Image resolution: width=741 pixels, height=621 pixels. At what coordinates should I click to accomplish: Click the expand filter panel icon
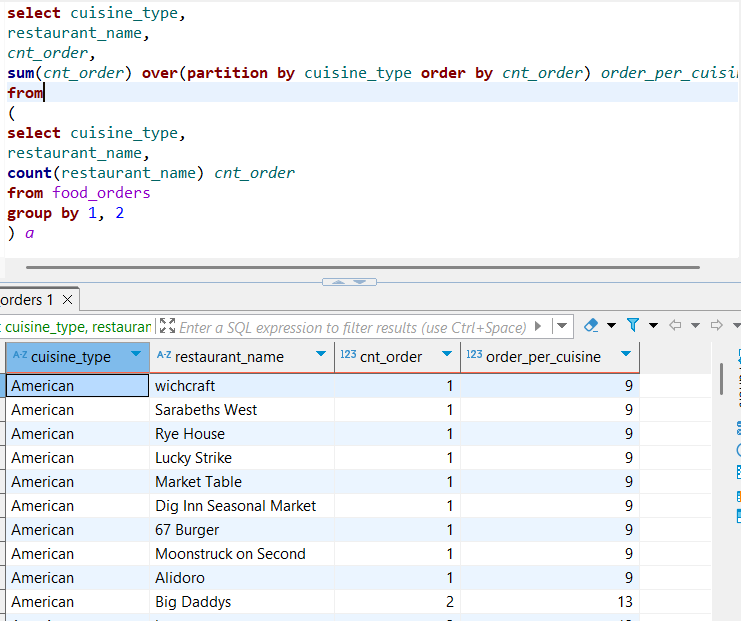click(167, 327)
